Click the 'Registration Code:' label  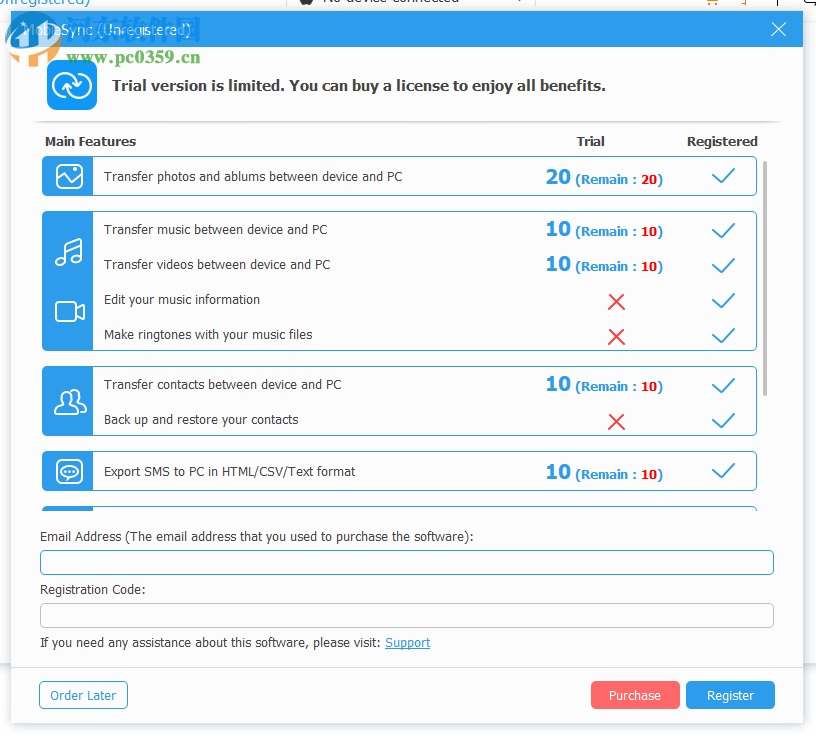pos(93,590)
